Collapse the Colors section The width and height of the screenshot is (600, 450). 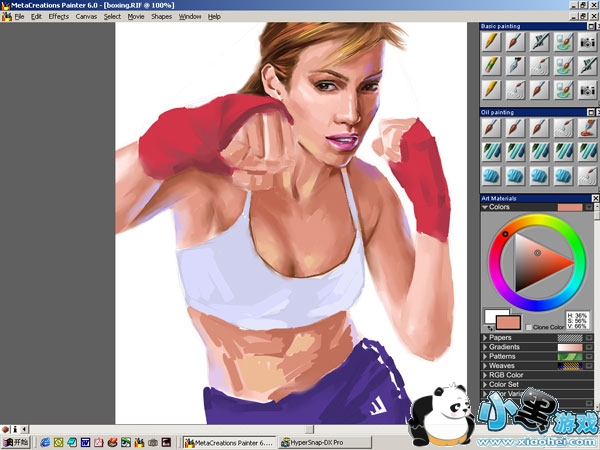click(x=485, y=207)
